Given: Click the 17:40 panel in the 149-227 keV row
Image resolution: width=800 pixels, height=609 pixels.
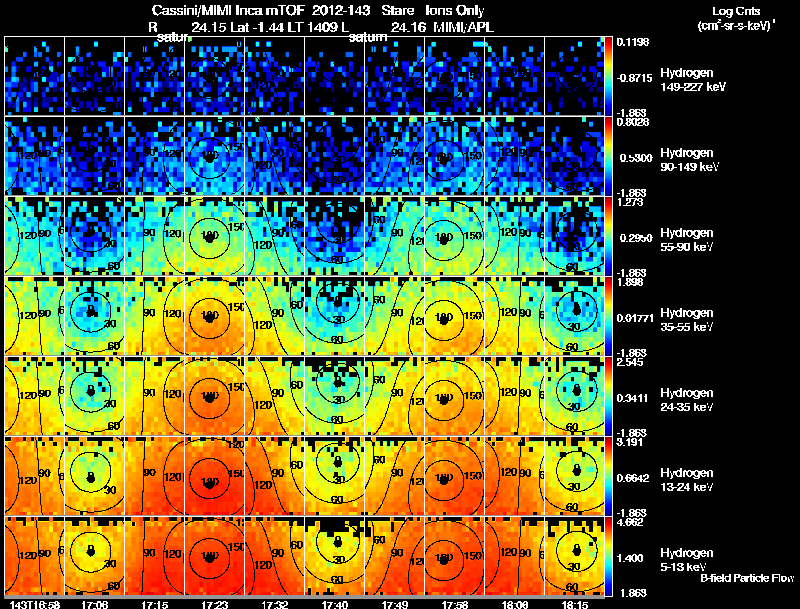Looking at the screenshot, I should (334, 76).
